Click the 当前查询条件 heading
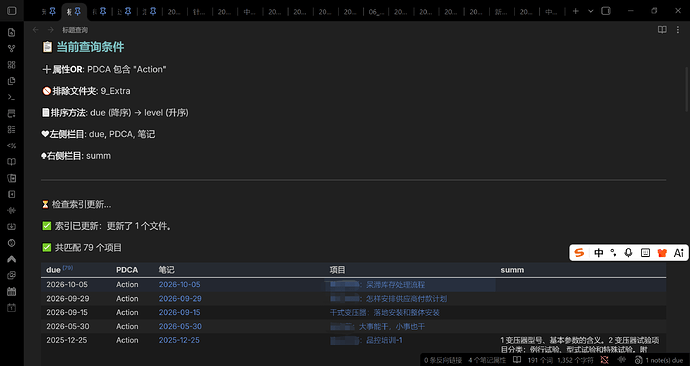The image size is (690, 366). (90, 47)
